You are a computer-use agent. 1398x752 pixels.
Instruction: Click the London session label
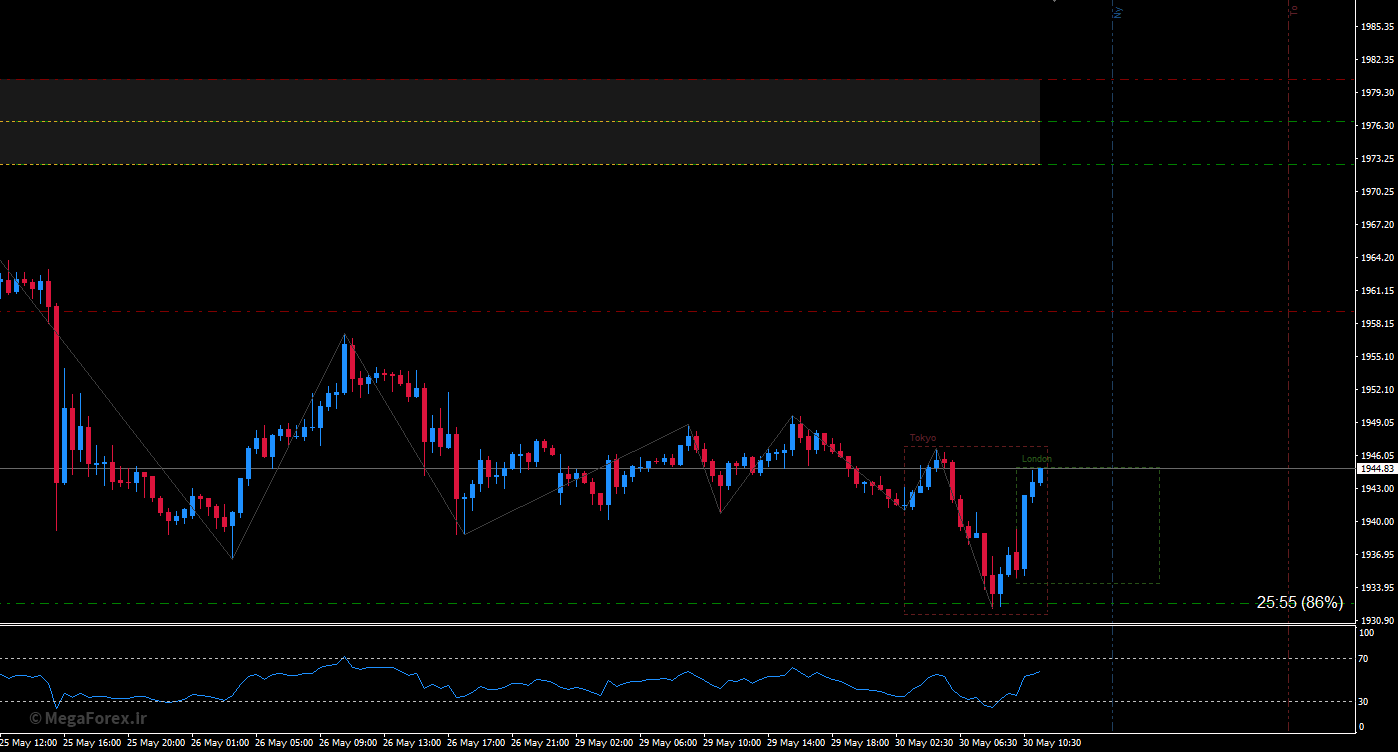[x=1036, y=459]
